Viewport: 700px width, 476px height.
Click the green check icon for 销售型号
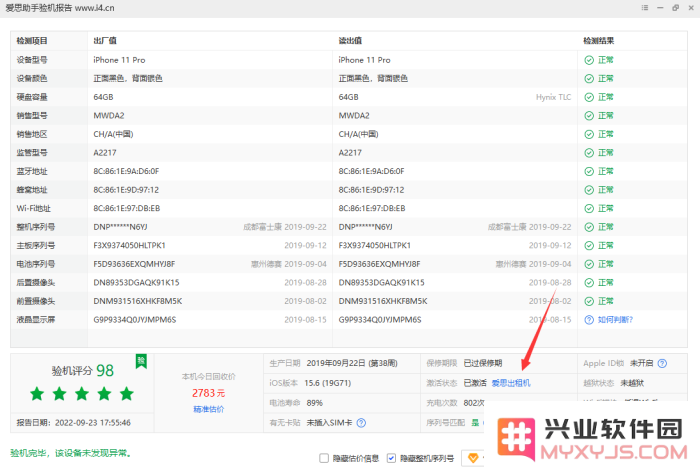click(589, 116)
